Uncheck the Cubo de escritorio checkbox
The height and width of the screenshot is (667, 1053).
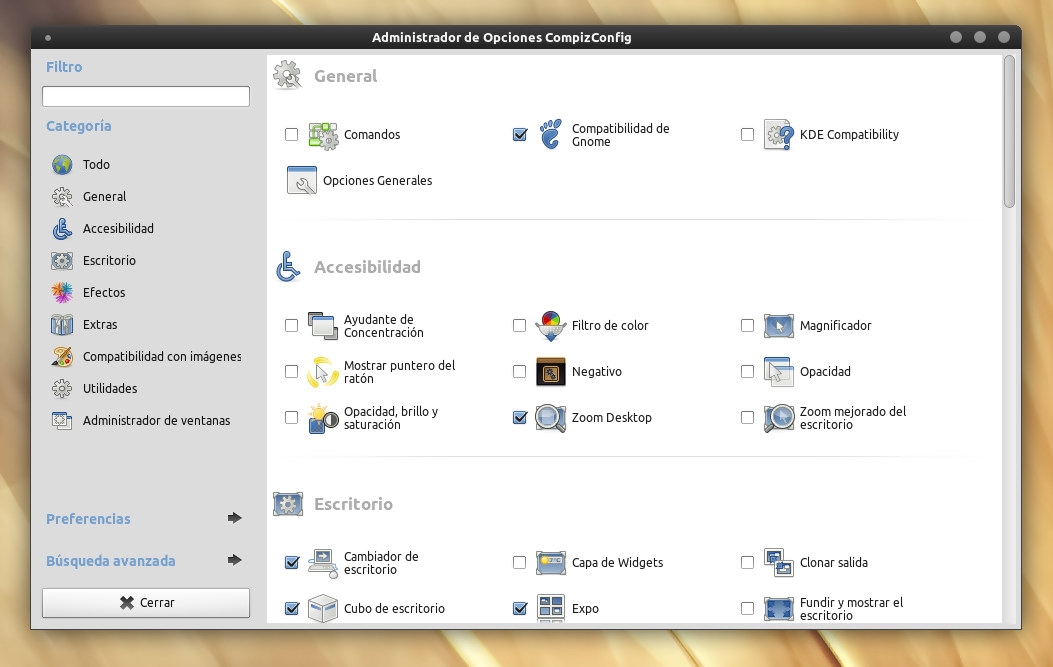tap(292, 609)
